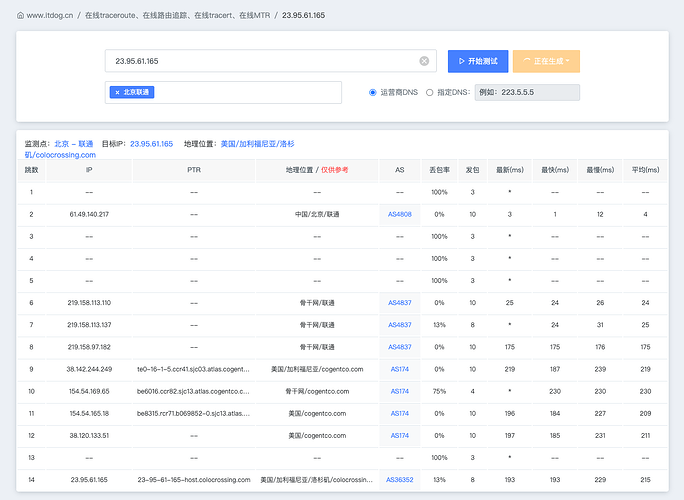Open the AS4808 link in hop 2

point(400,214)
